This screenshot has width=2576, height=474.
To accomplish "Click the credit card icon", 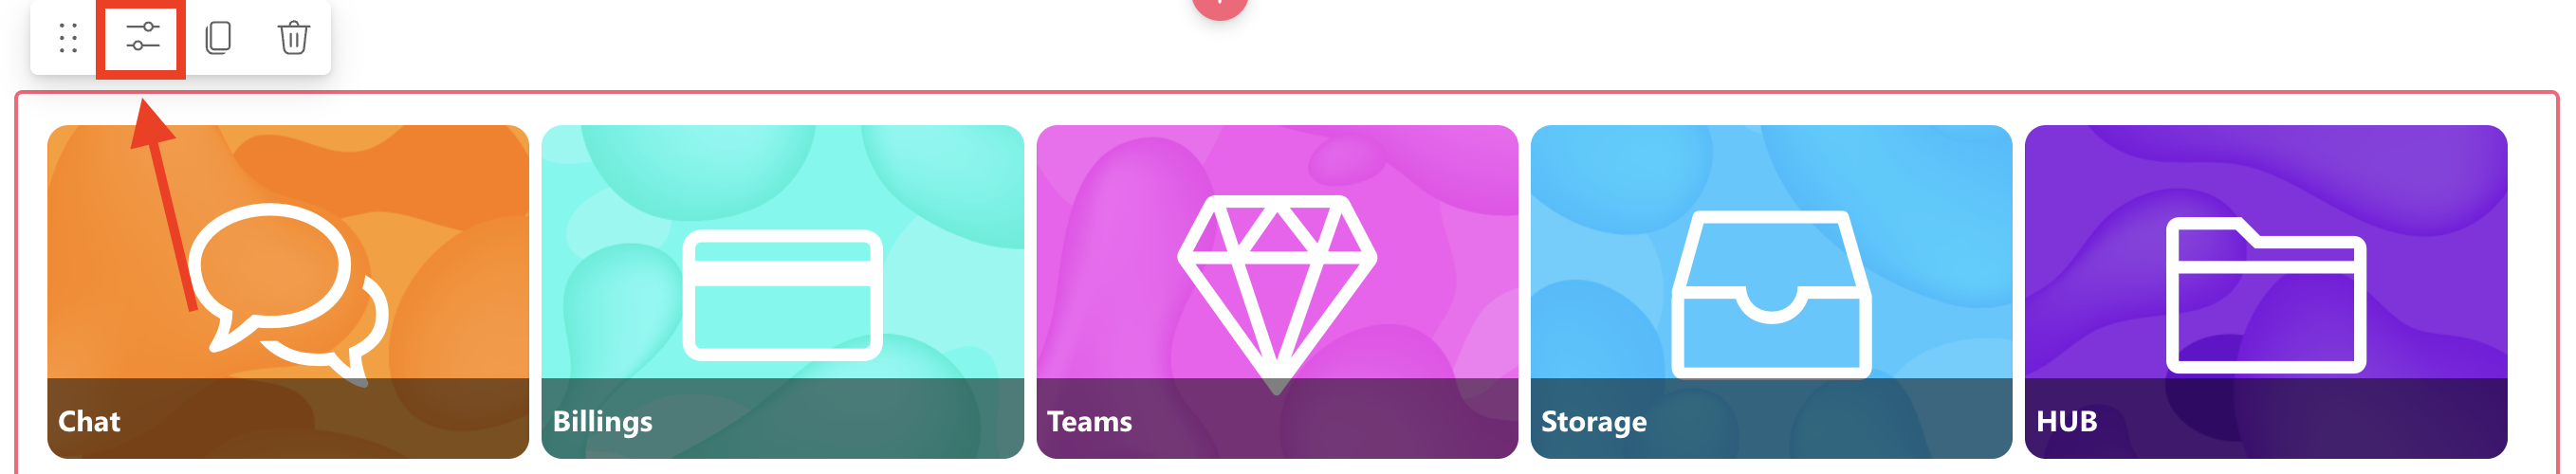I will tap(782, 294).
